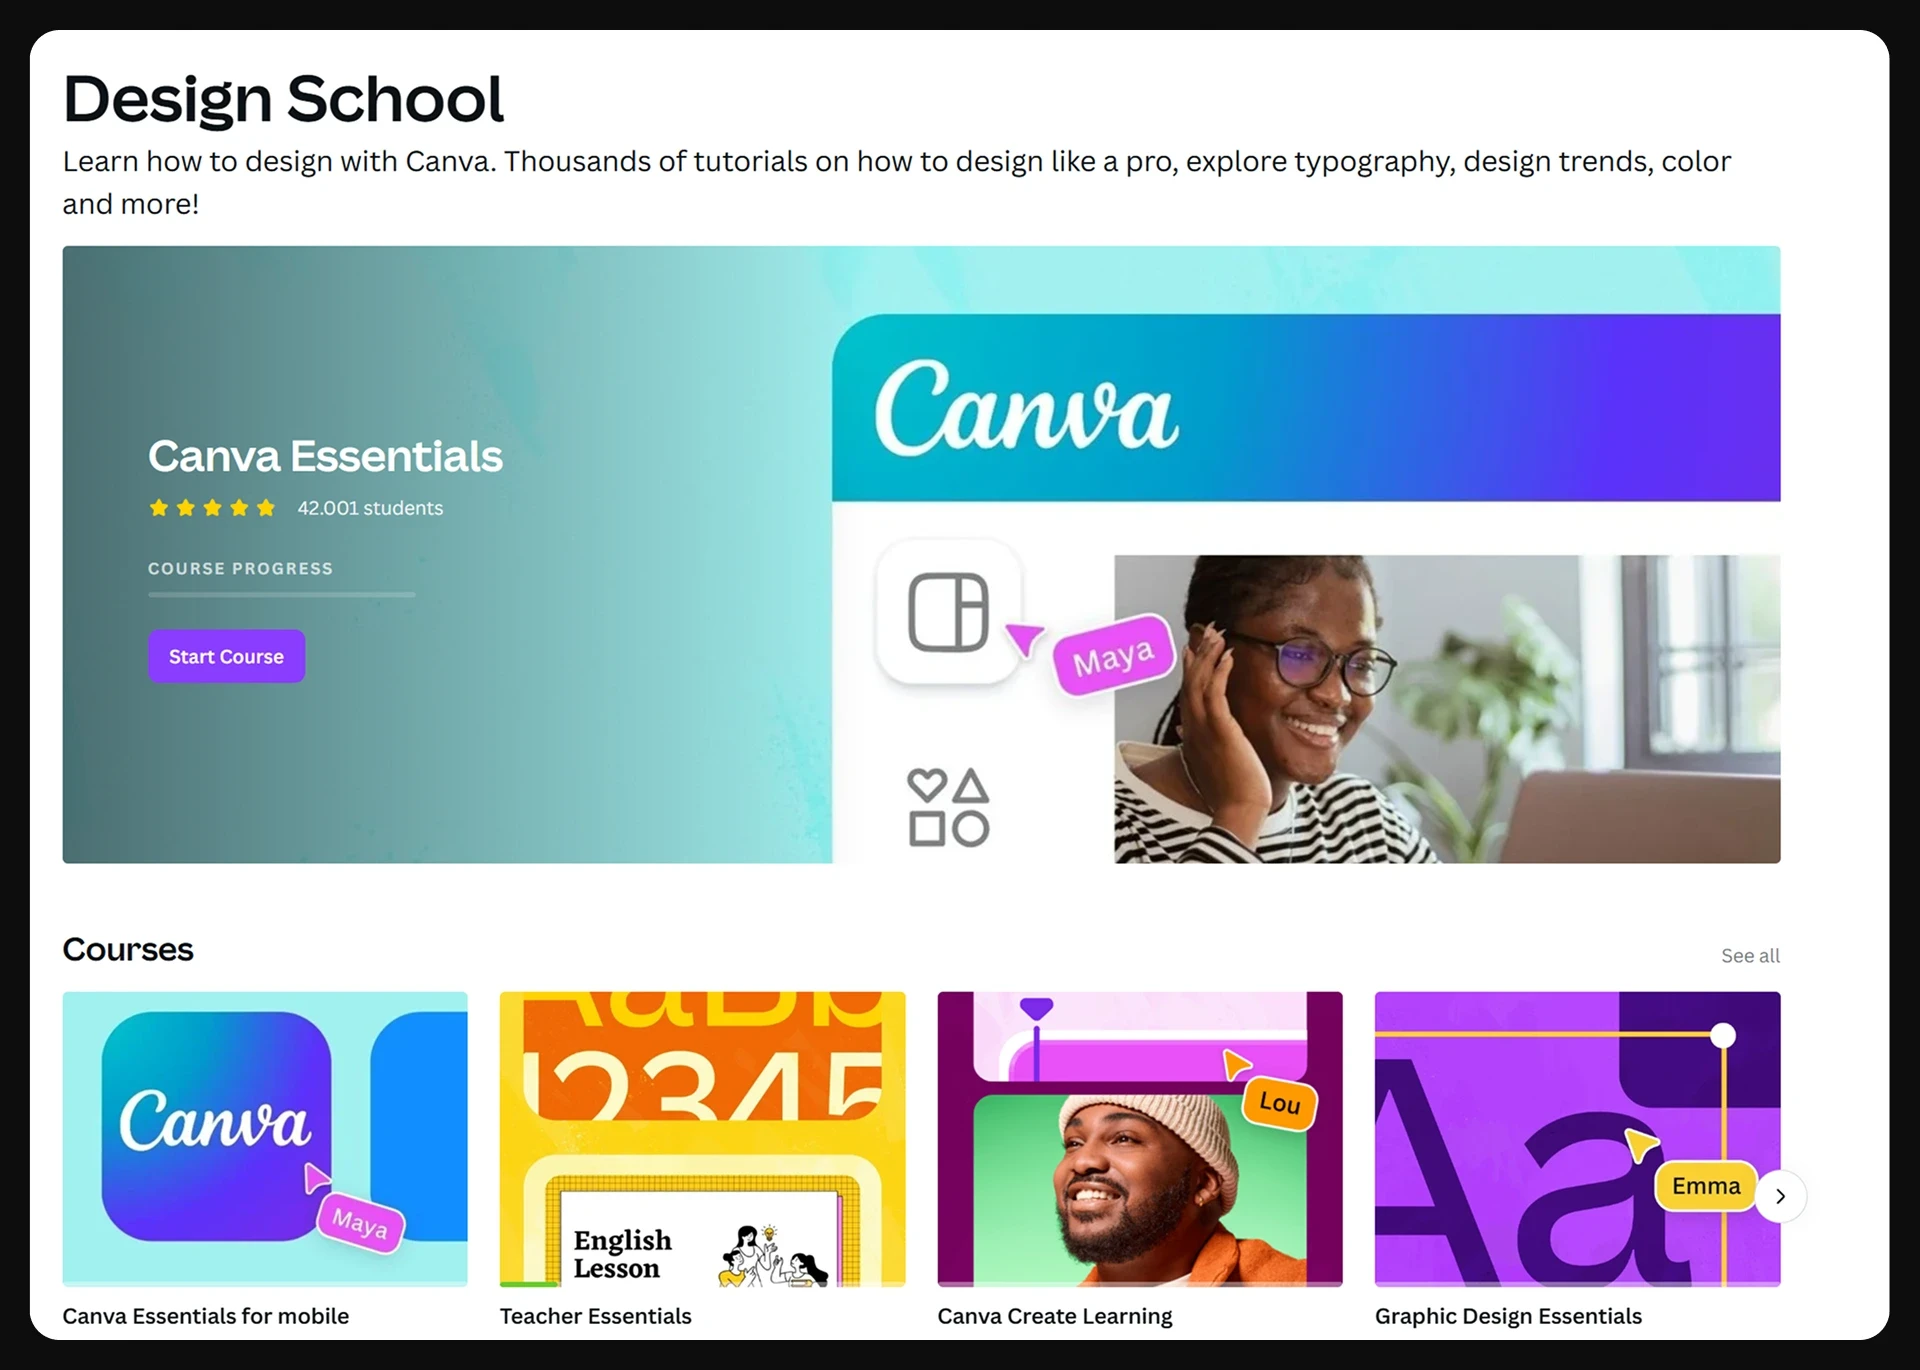This screenshot has width=1920, height=1370.
Task: Advance courses carousel with right chevron
Action: click(x=1780, y=1196)
